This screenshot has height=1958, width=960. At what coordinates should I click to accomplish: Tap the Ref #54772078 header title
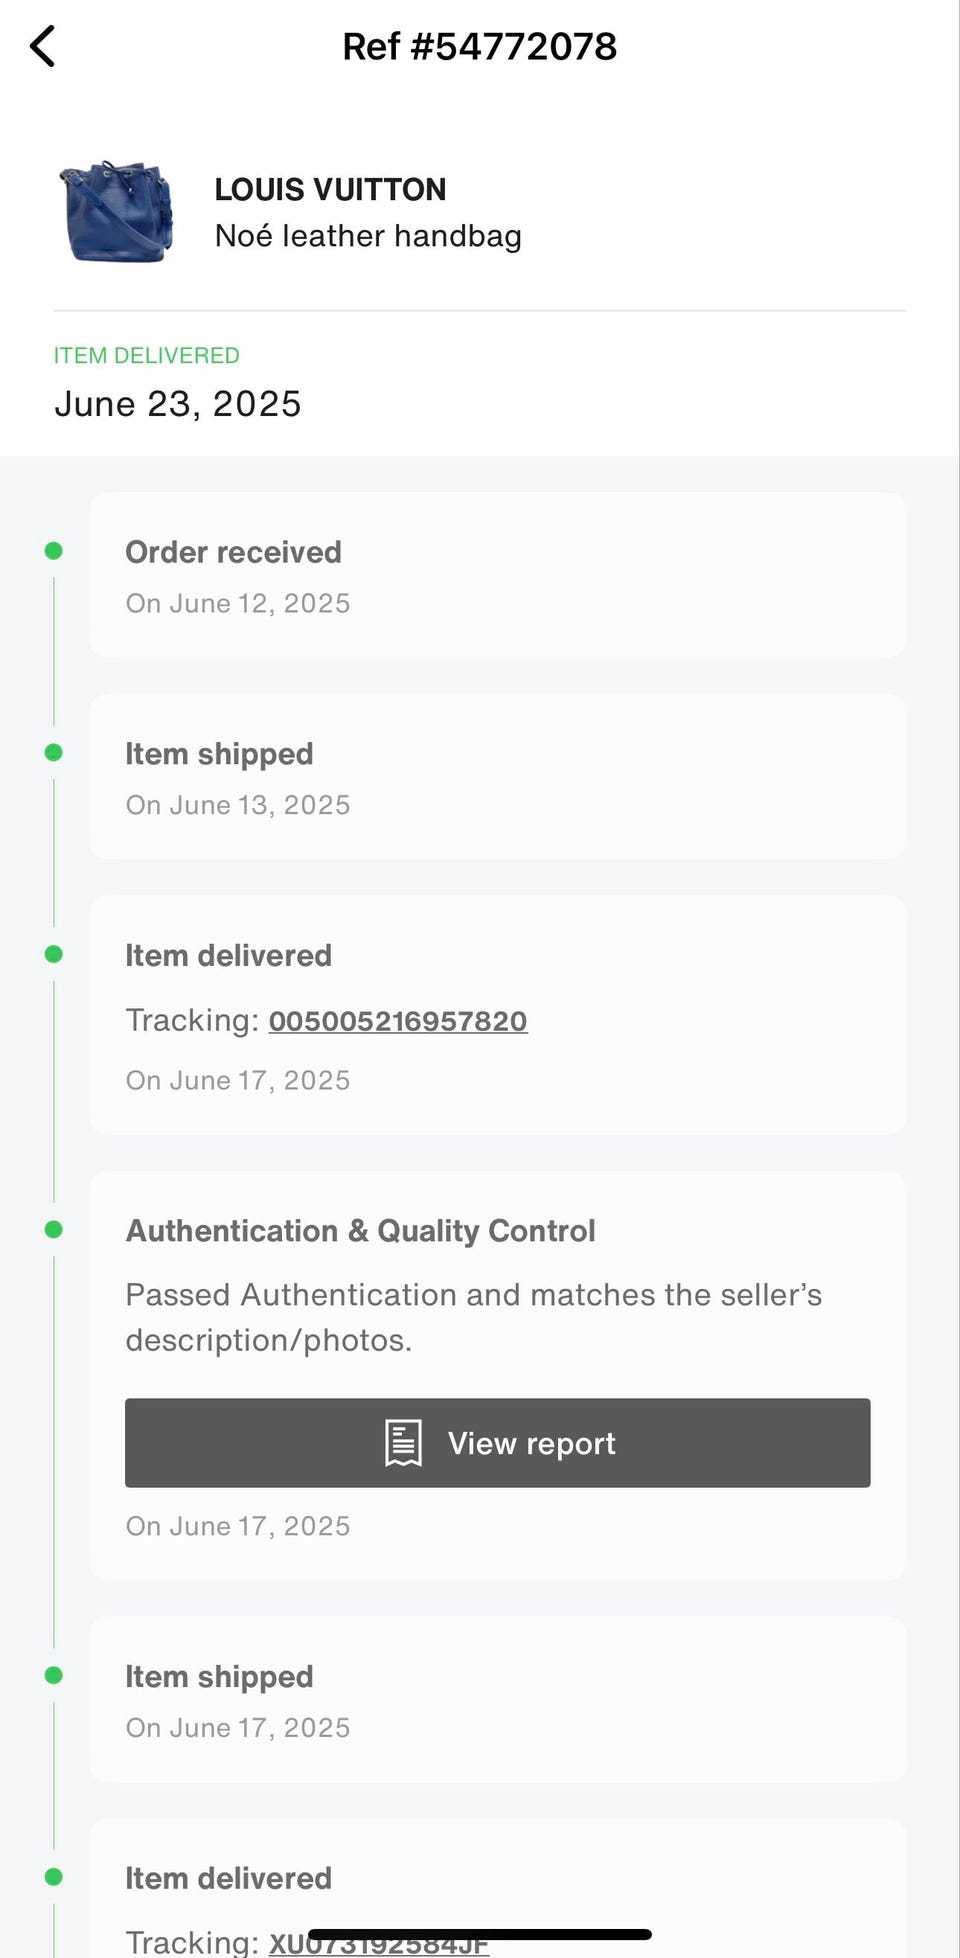tap(480, 46)
